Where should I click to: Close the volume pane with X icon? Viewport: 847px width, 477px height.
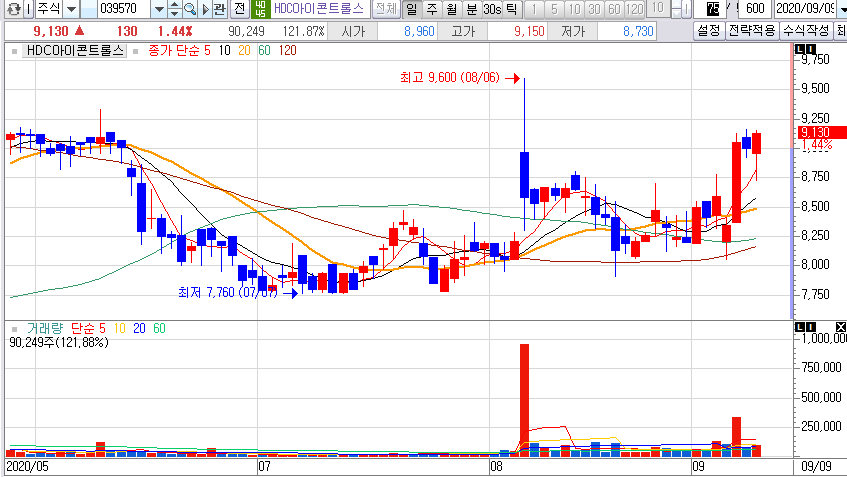[841, 327]
